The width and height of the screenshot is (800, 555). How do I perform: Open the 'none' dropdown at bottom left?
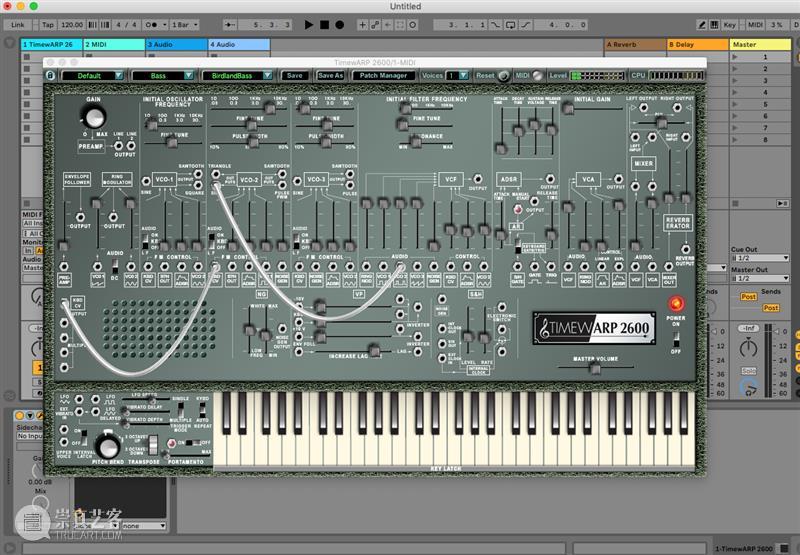click(144, 525)
